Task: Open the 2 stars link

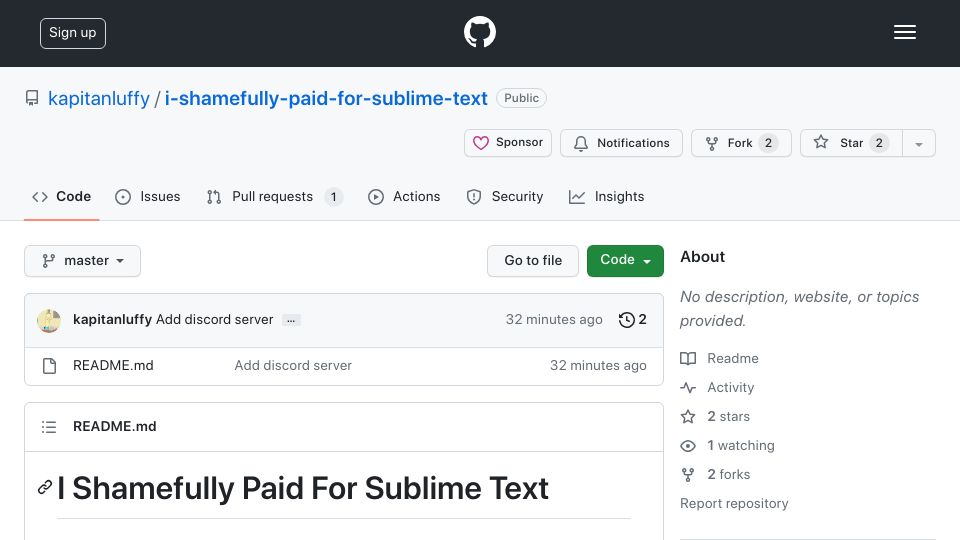Action: [x=715, y=416]
